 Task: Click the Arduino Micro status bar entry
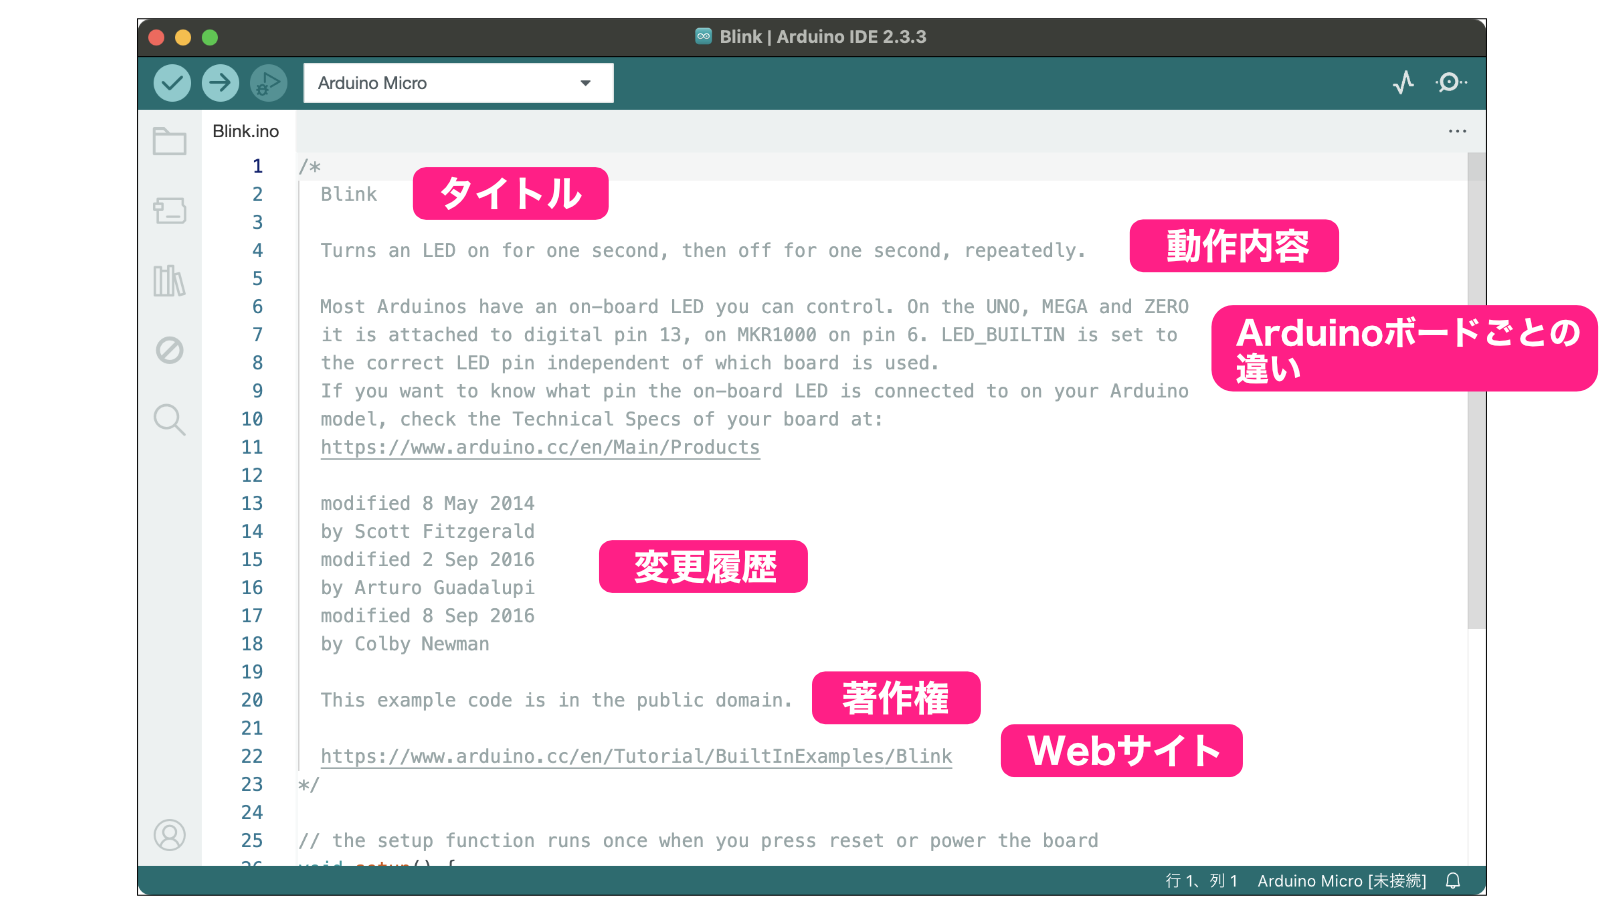(x=1341, y=881)
